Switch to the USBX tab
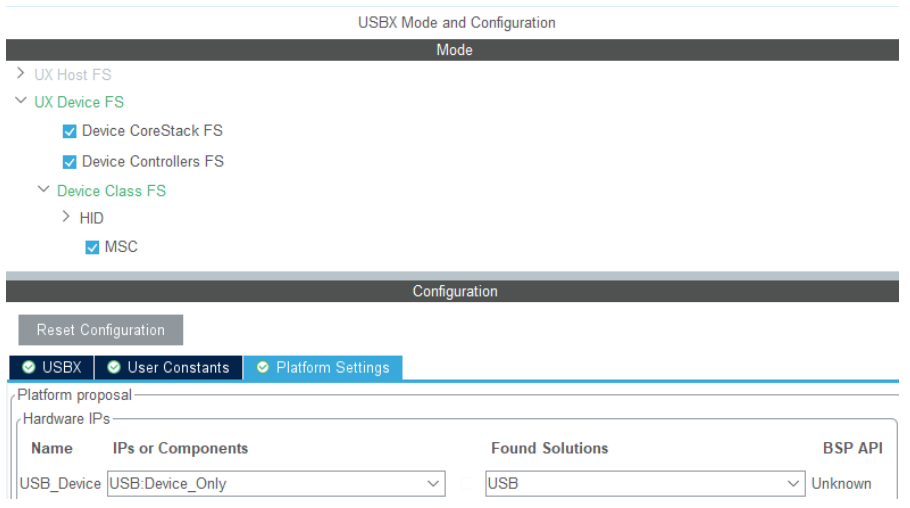Image resolution: width=910 pixels, height=508 pixels. (x=52, y=368)
